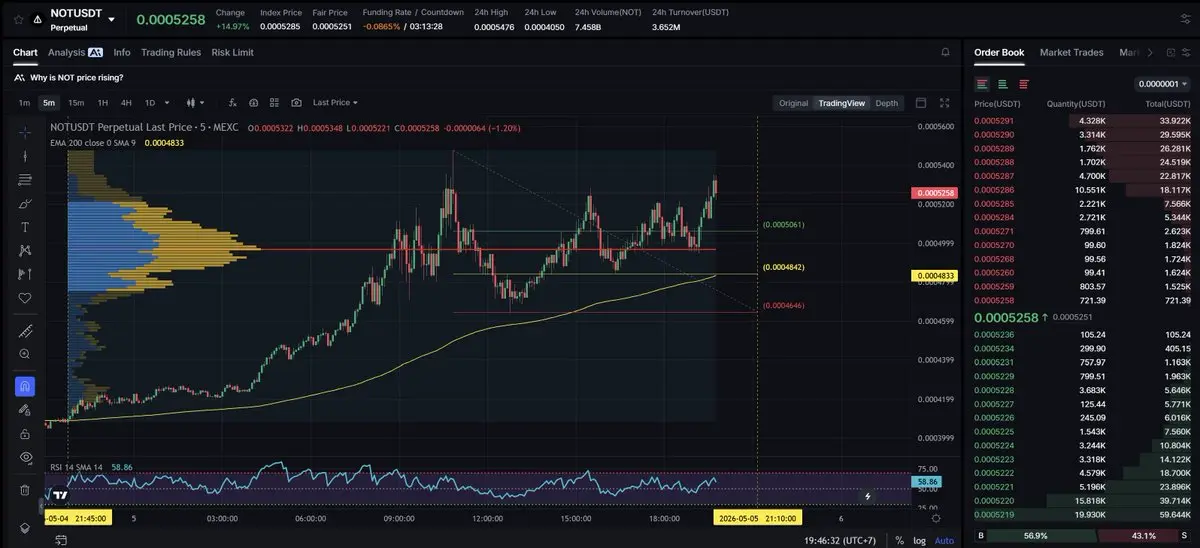Add NOTUSDT to favorites with the star
The height and width of the screenshot is (548, 1200).
[17, 19]
